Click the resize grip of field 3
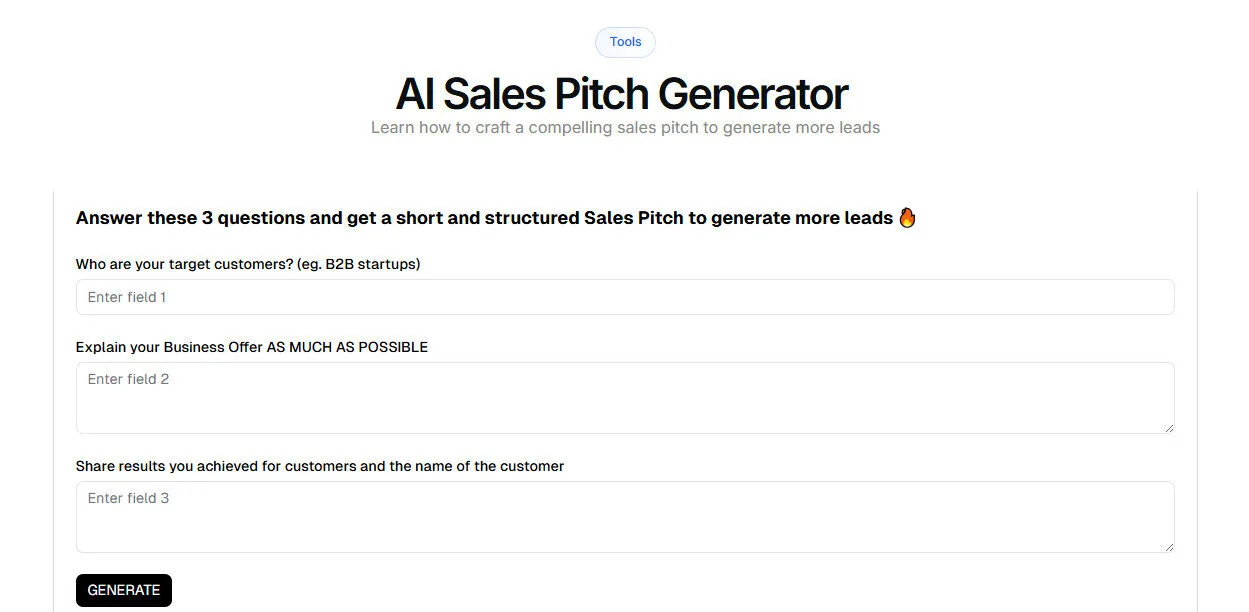Screen dimensions: 1249x612 pos(1169,549)
